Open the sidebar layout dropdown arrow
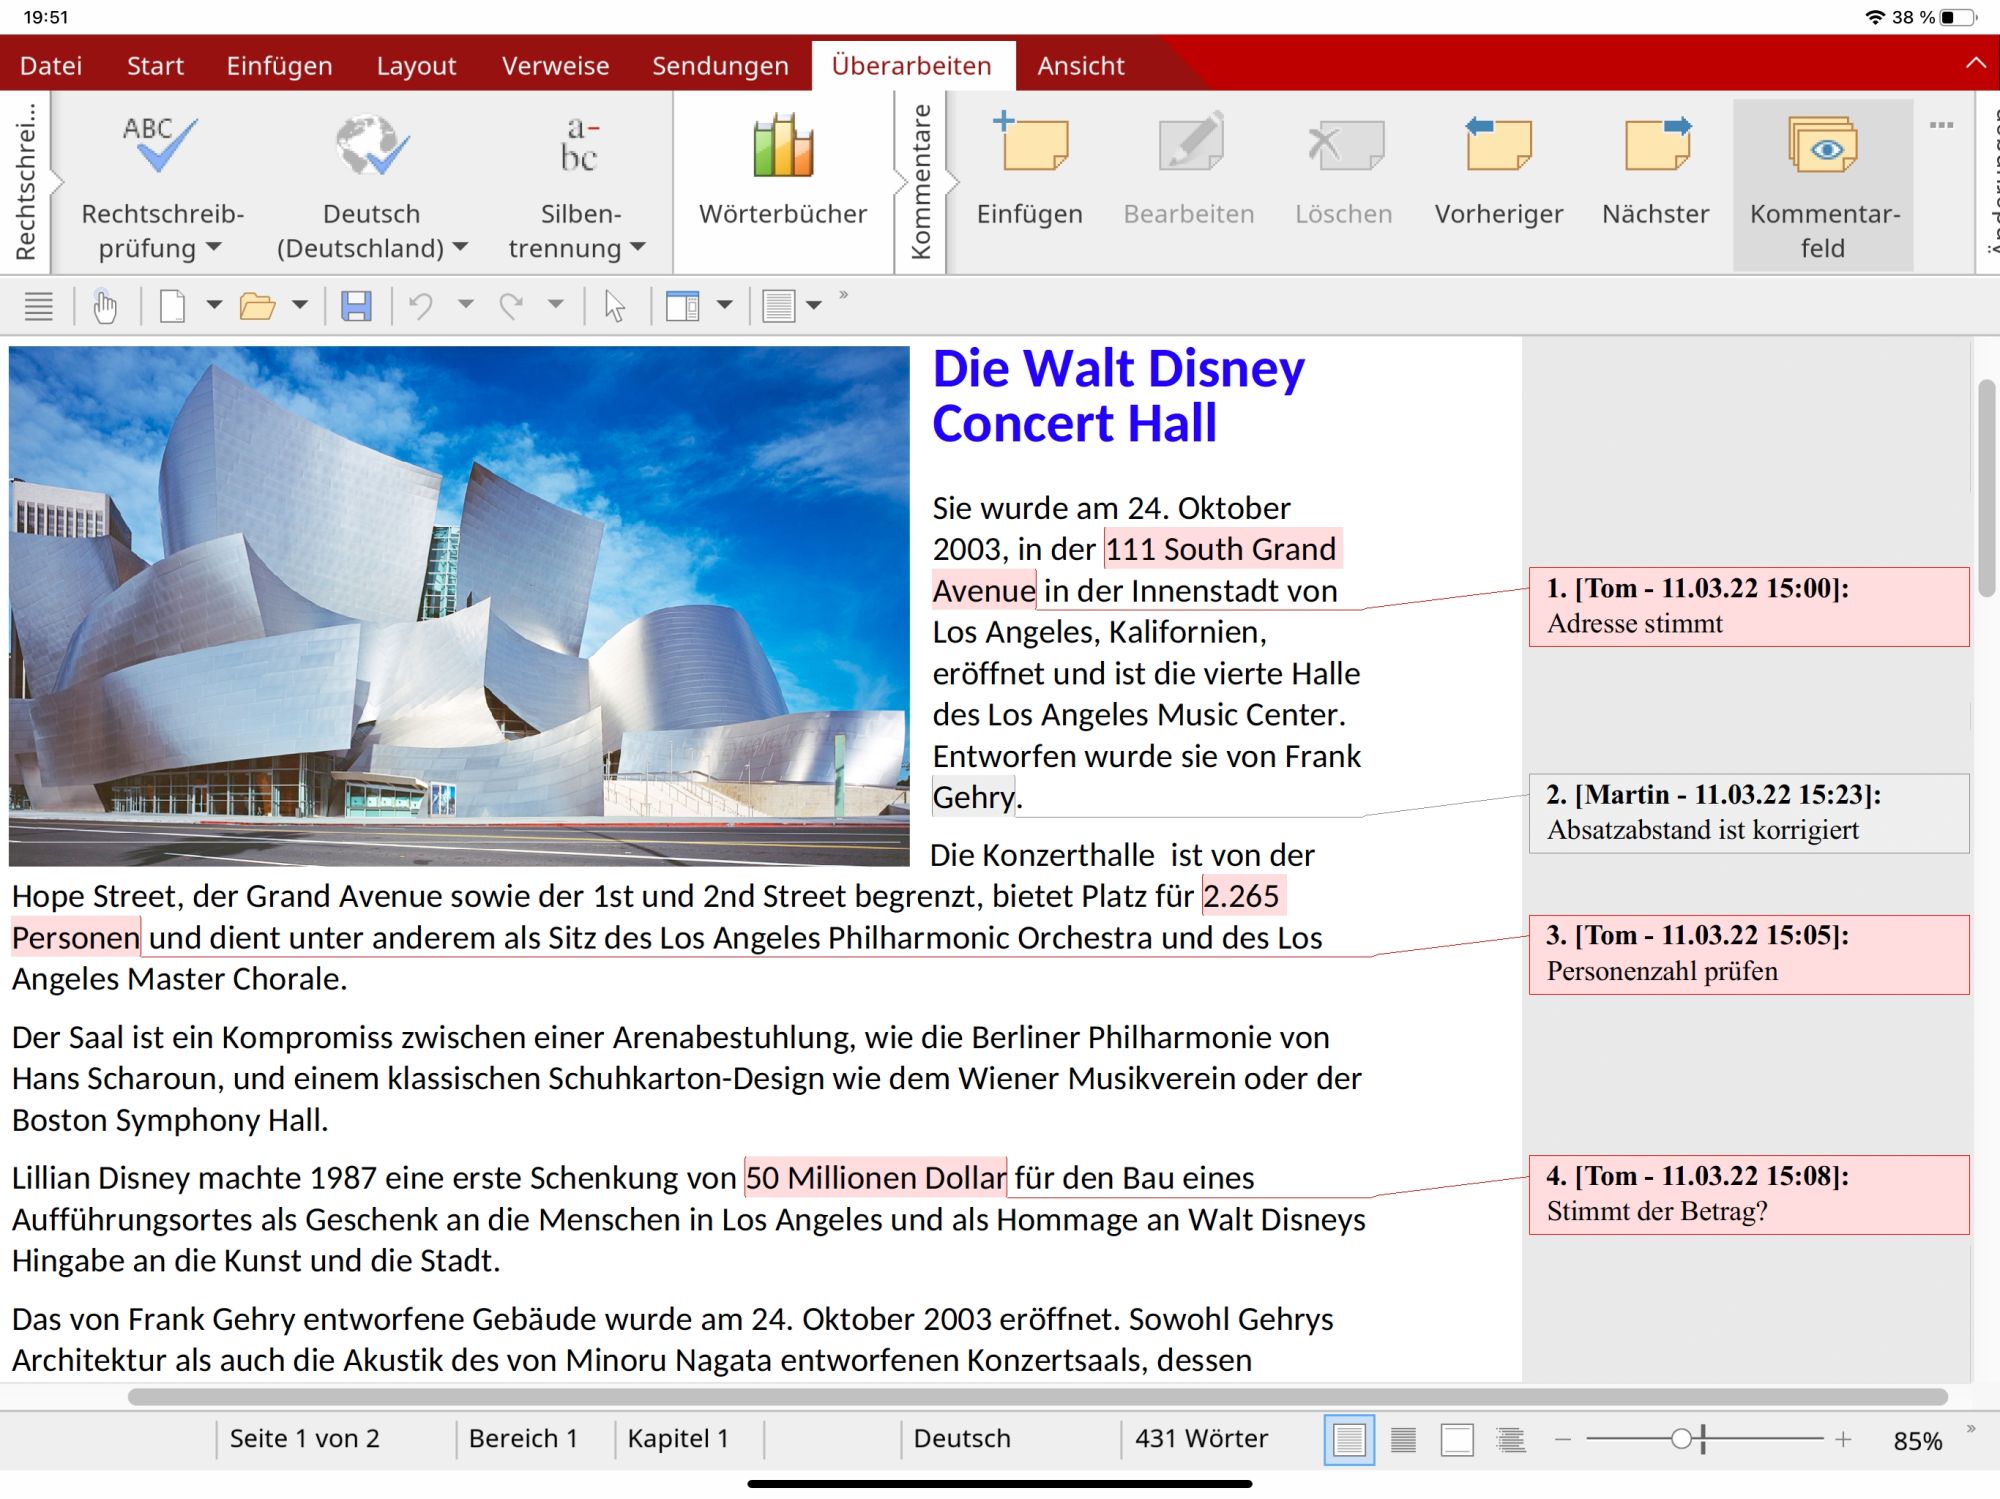The height and width of the screenshot is (1499, 2000). (724, 305)
